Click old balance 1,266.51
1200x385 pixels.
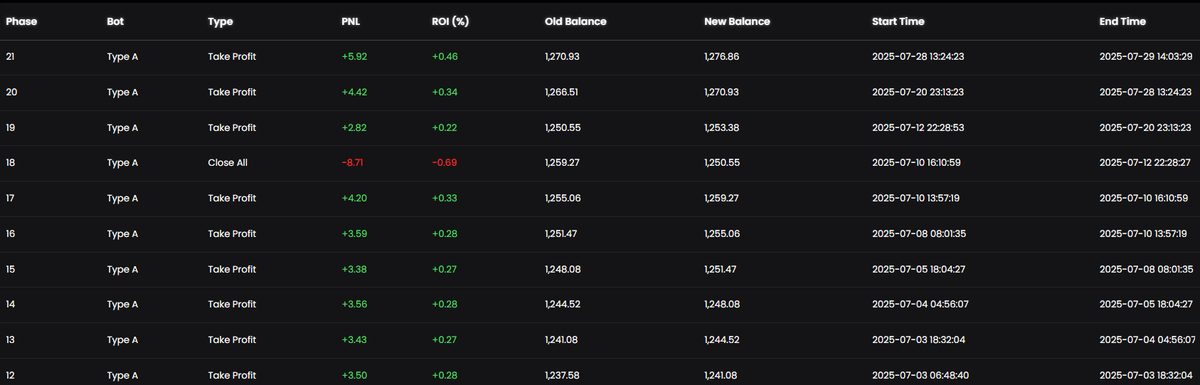click(562, 92)
